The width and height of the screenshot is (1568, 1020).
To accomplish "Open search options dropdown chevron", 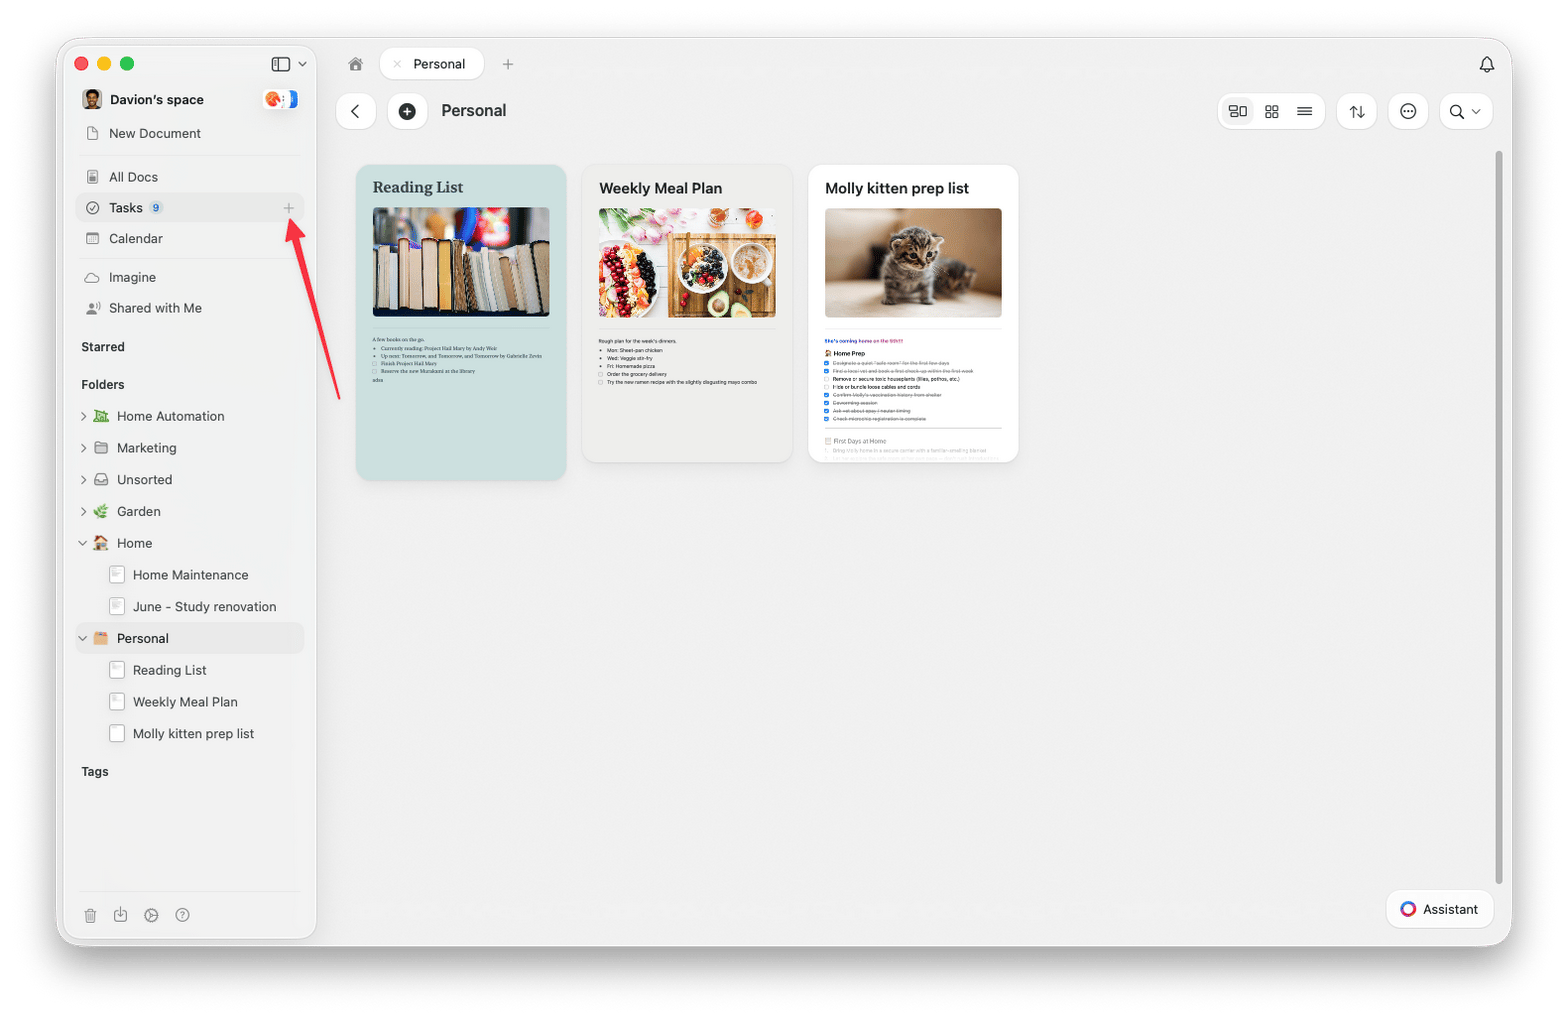I will pos(1476,112).
